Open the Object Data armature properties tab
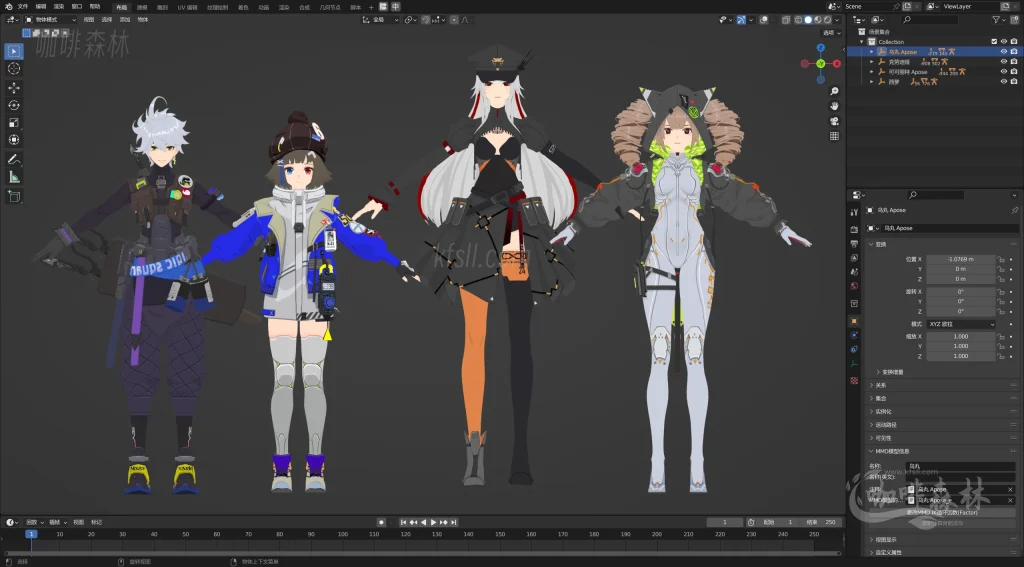This screenshot has width=1024, height=567. 854,364
